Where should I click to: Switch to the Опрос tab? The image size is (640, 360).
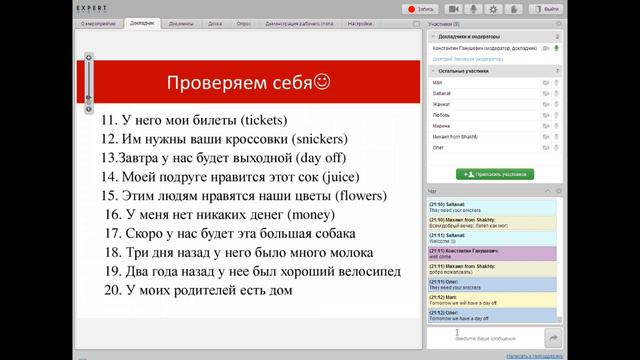[244, 24]
